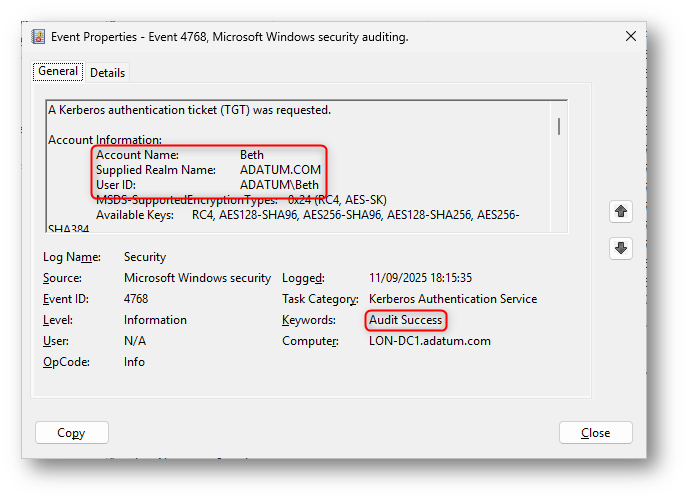Click the Source field Microsoft Windows security
The width and height of the screenshot is (689, 501).
197,278
